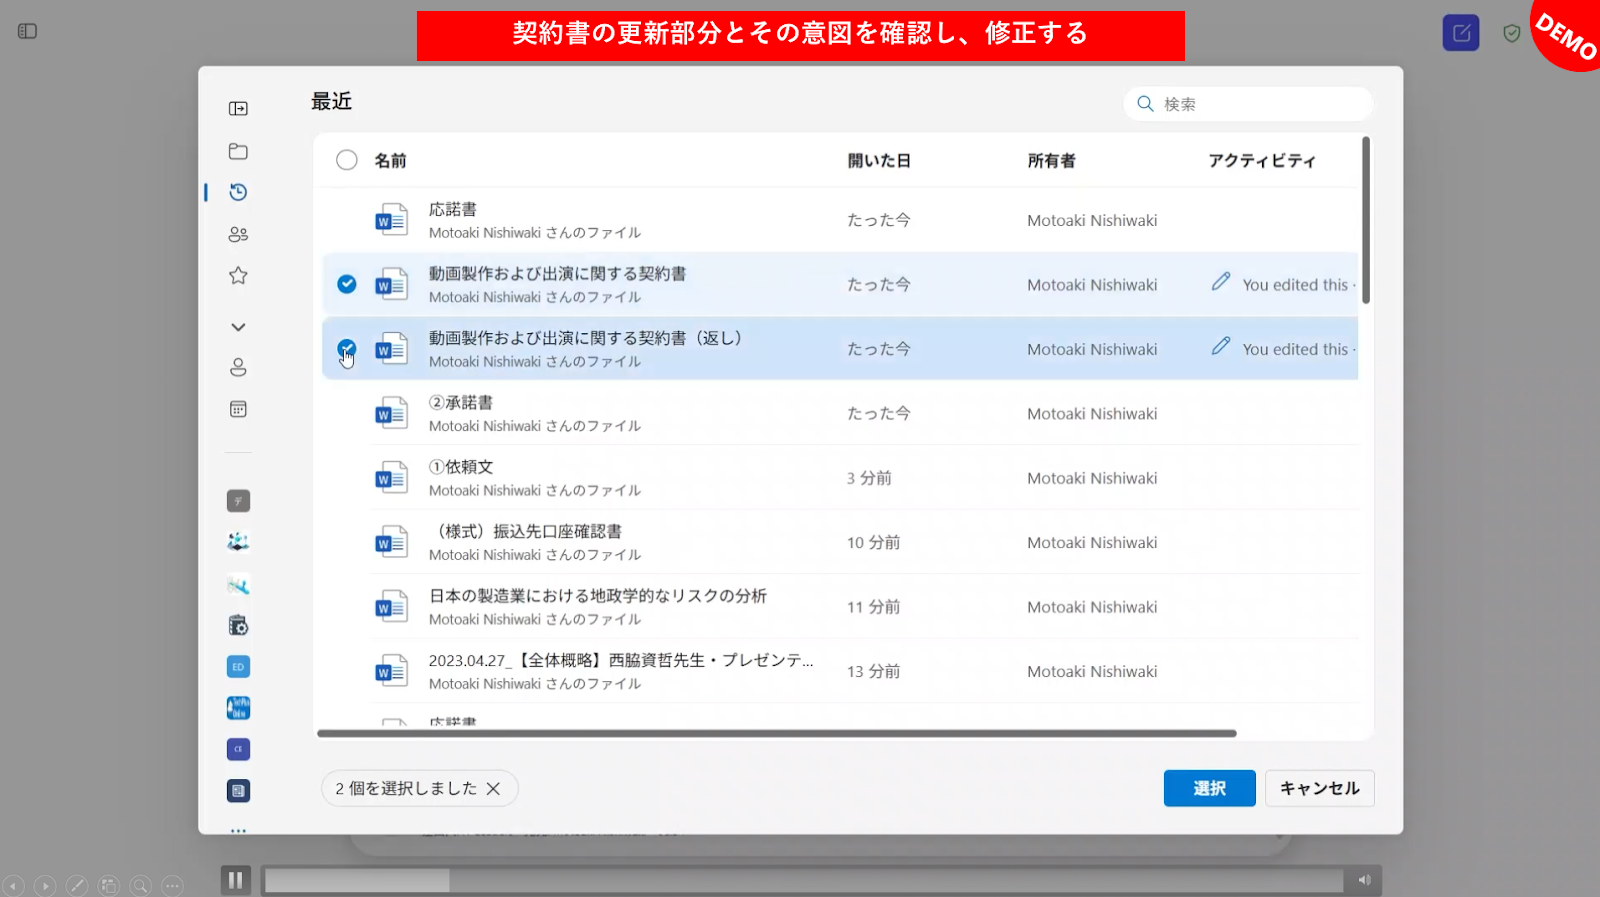Click the Favorites star icon
This screenshot has height=897, width=1600.
click(x=238, y=276)
